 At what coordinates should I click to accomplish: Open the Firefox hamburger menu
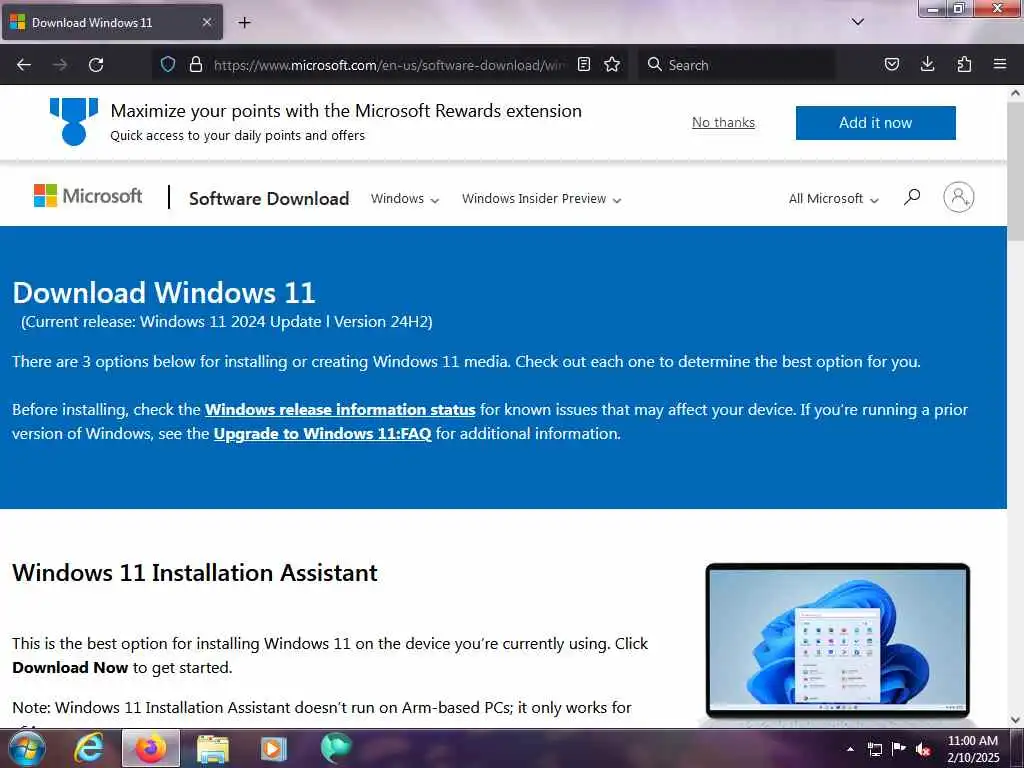point(1000,64)
